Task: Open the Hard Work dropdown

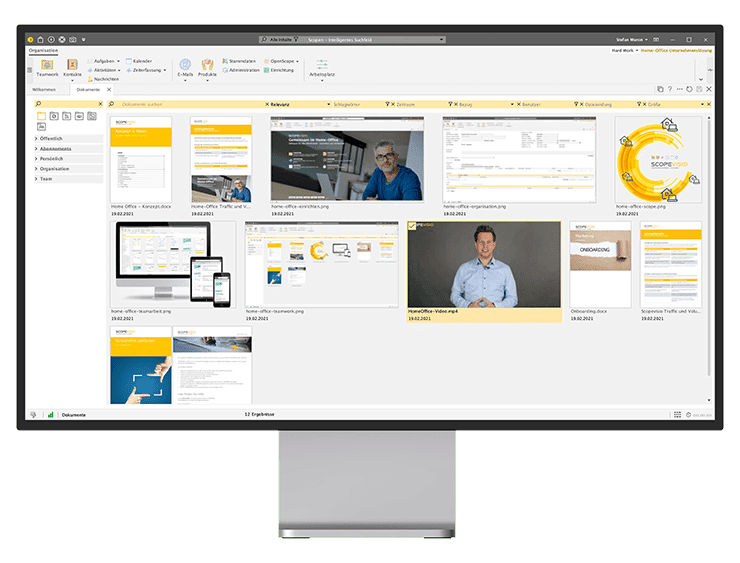Action: click(x=625, y=50)
